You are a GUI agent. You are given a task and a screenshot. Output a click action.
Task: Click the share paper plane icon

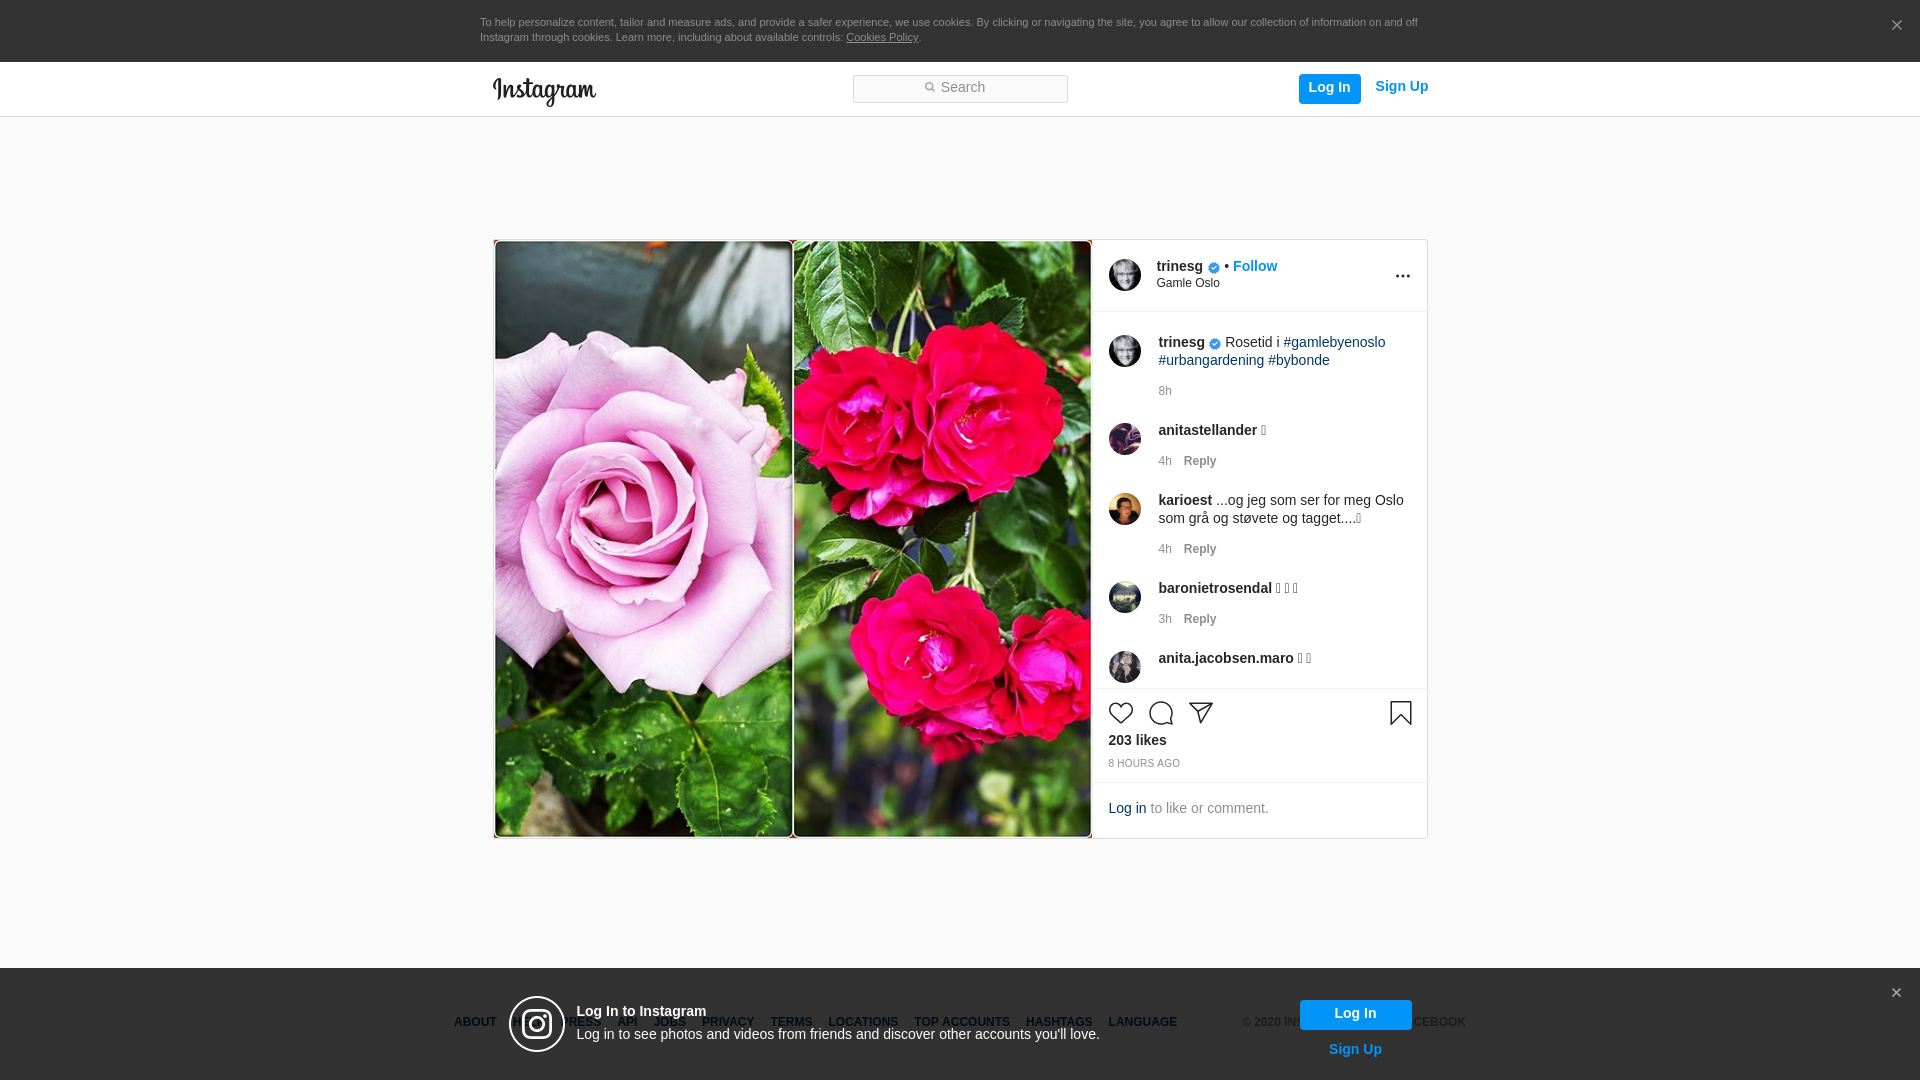tap(1200, 713)
